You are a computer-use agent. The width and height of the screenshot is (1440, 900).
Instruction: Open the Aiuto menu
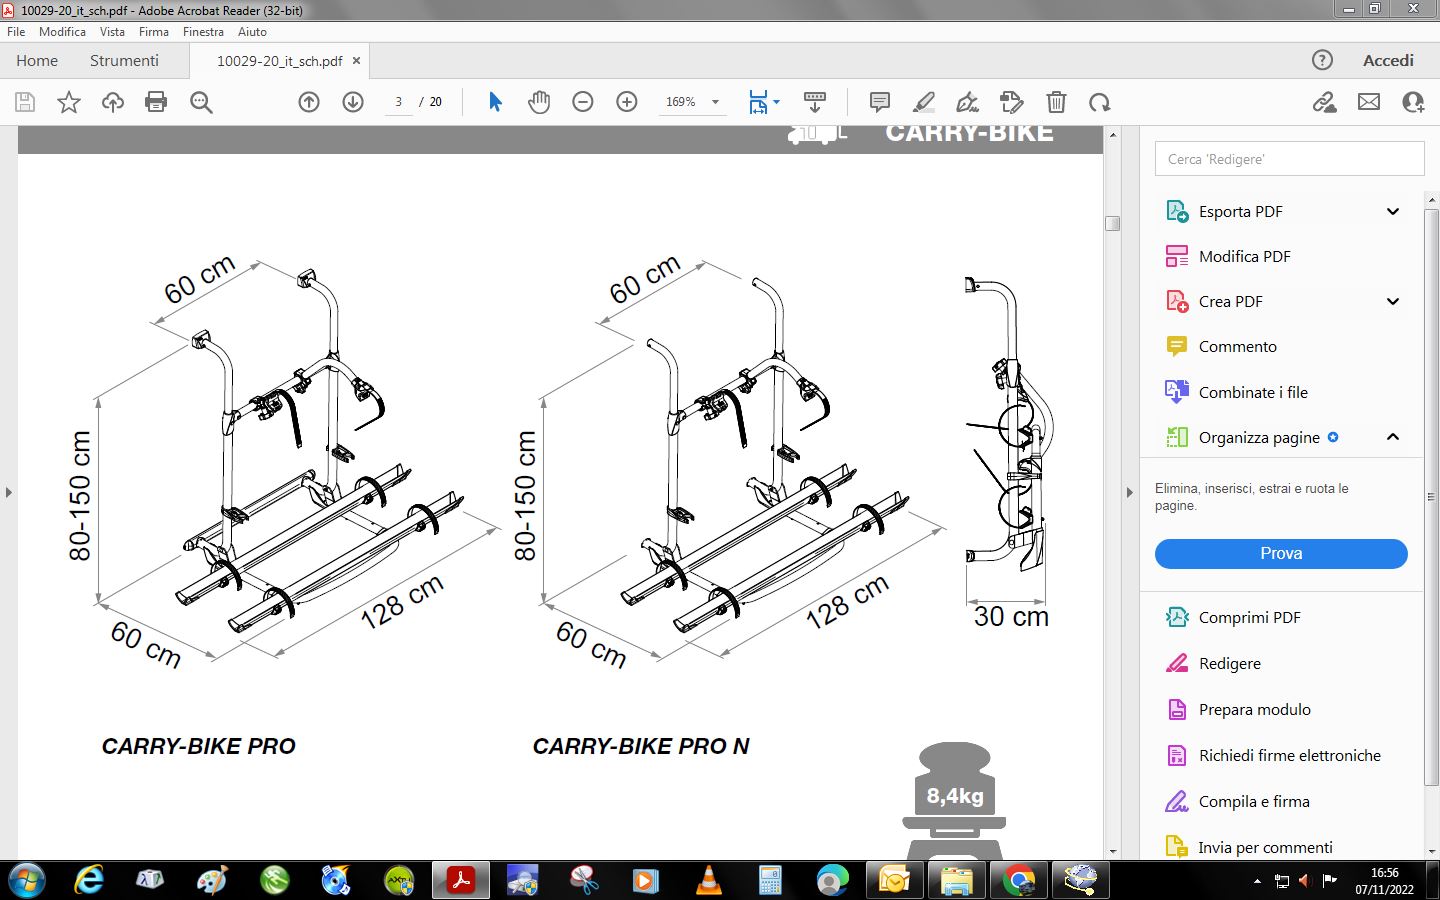click(252, 32)
